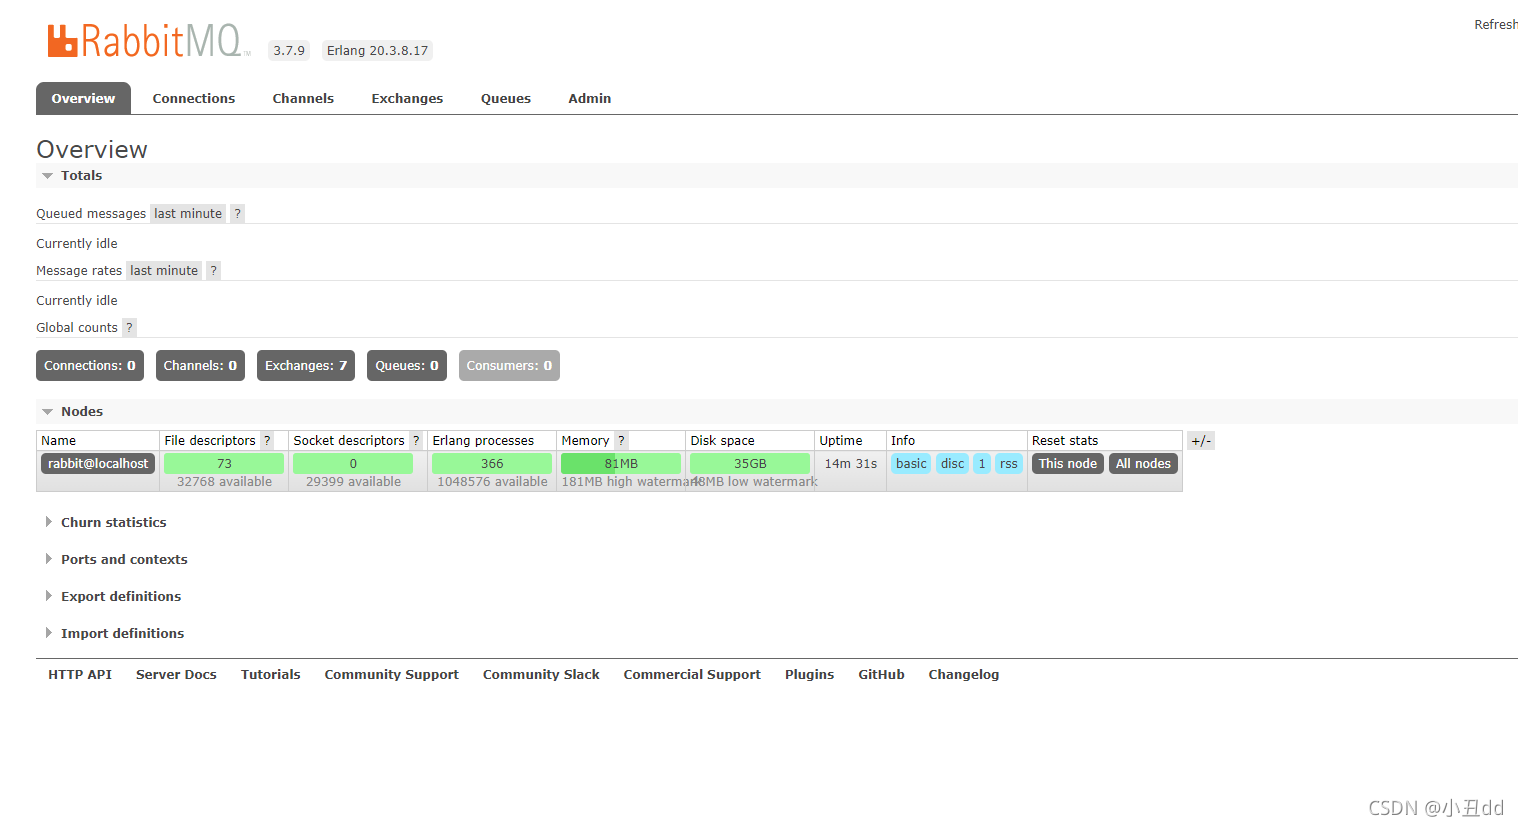This screenshot has width=1518, height=826.
Task: Expand Ports and contexts section
Action: [116, 560]
